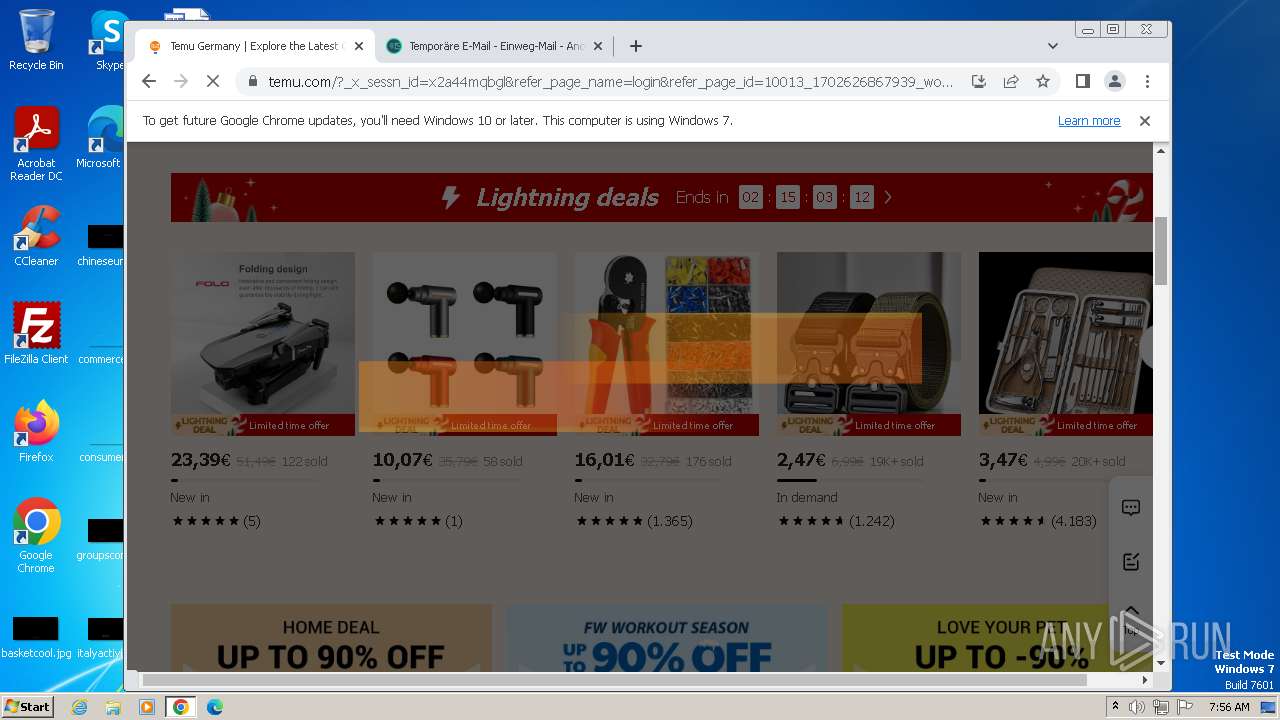Click the rating with (1.365) reviews
This screenshot has width=1280, height=720.
[635, 521]
